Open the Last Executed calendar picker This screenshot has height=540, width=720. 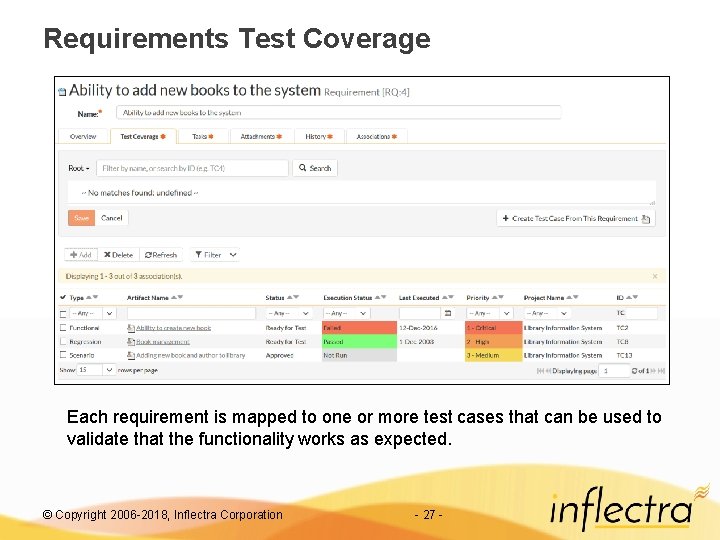click(x=448, y=313)
